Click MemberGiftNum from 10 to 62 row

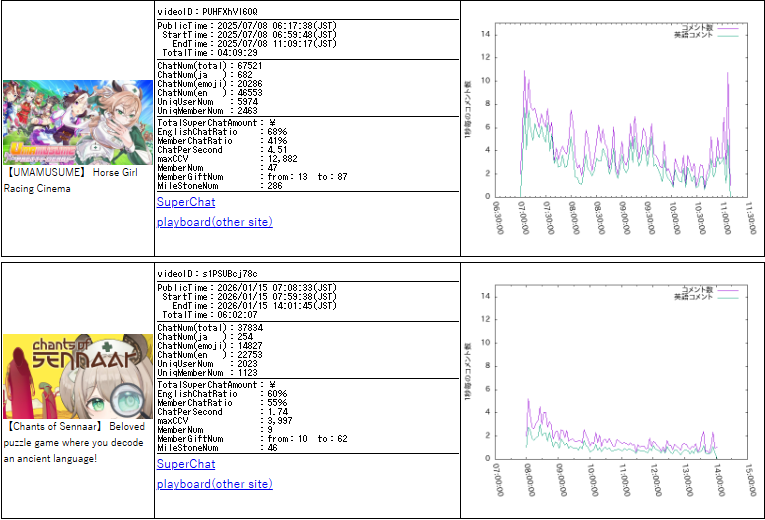coord(252,439)
